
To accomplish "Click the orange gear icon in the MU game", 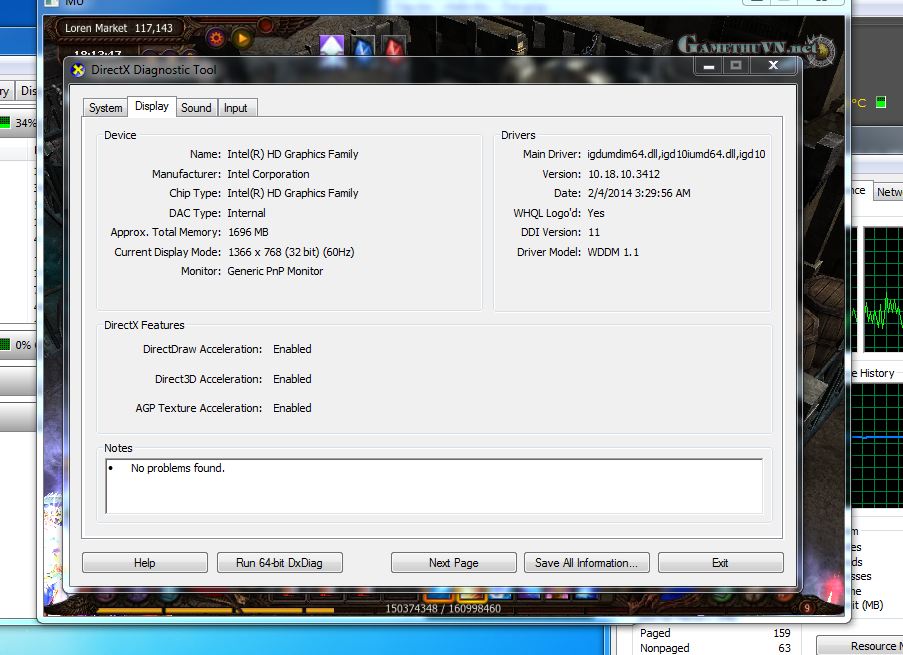I will 216,38.
